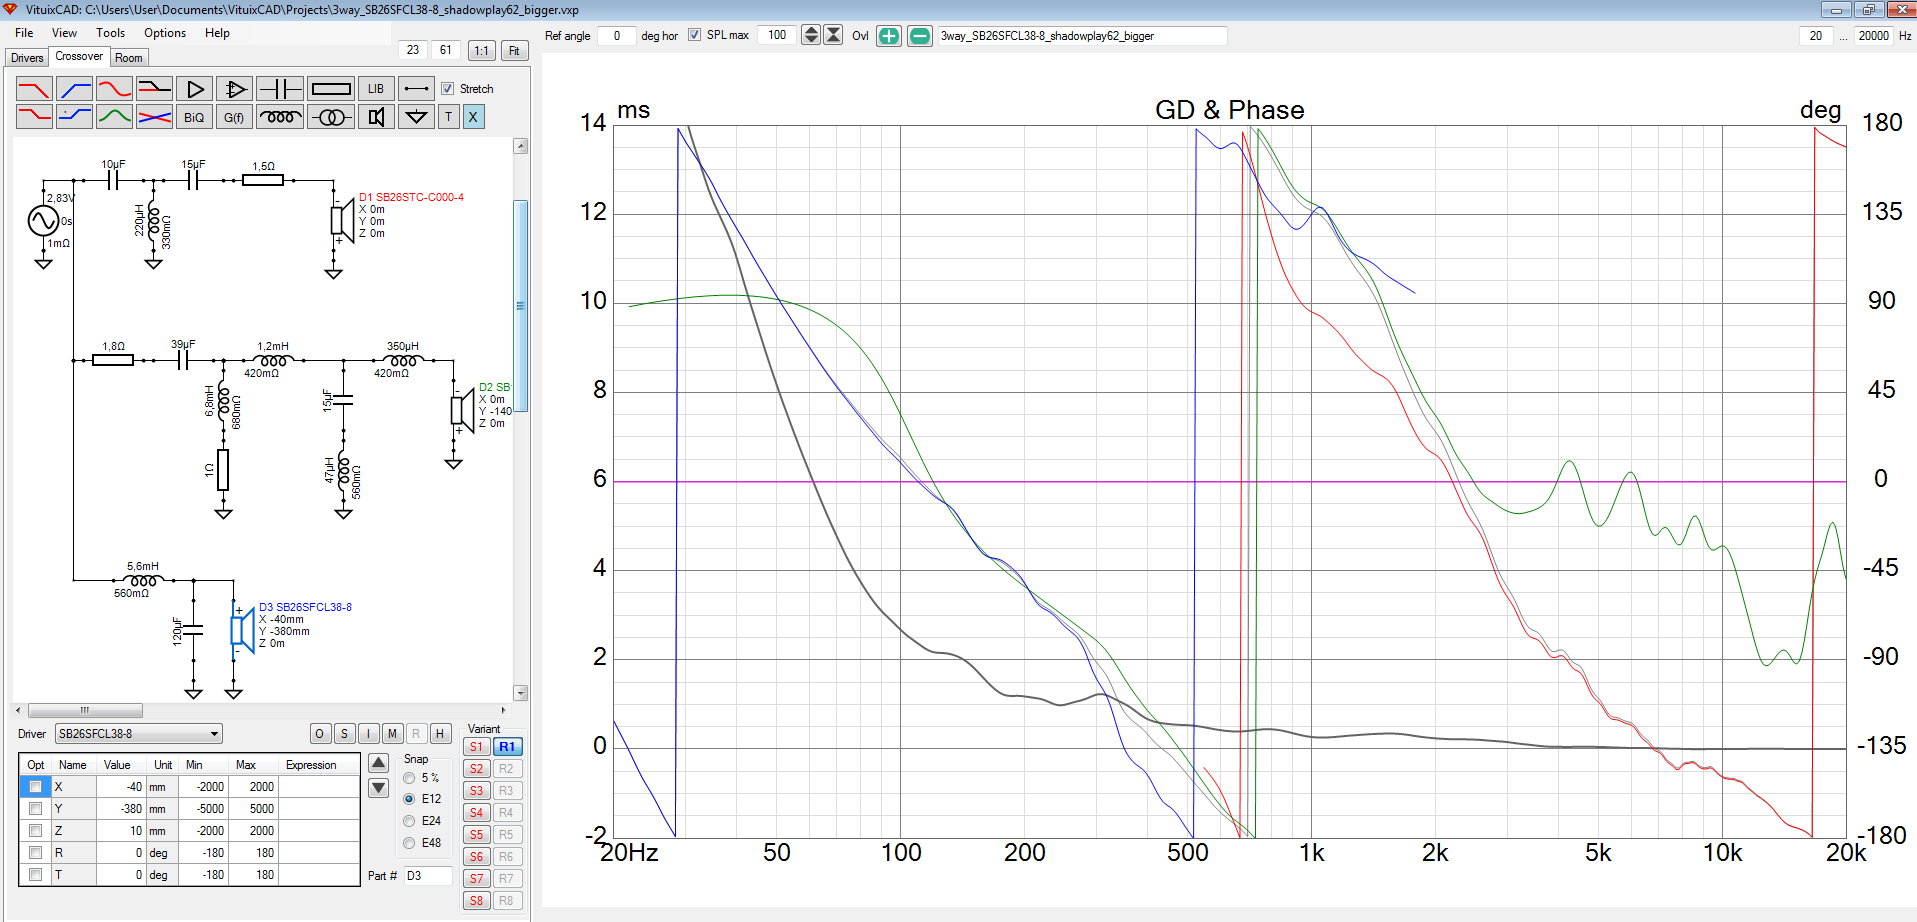Click the M button above parameter table
This screenshot has height=922, width=1917.
pos(392,734)
